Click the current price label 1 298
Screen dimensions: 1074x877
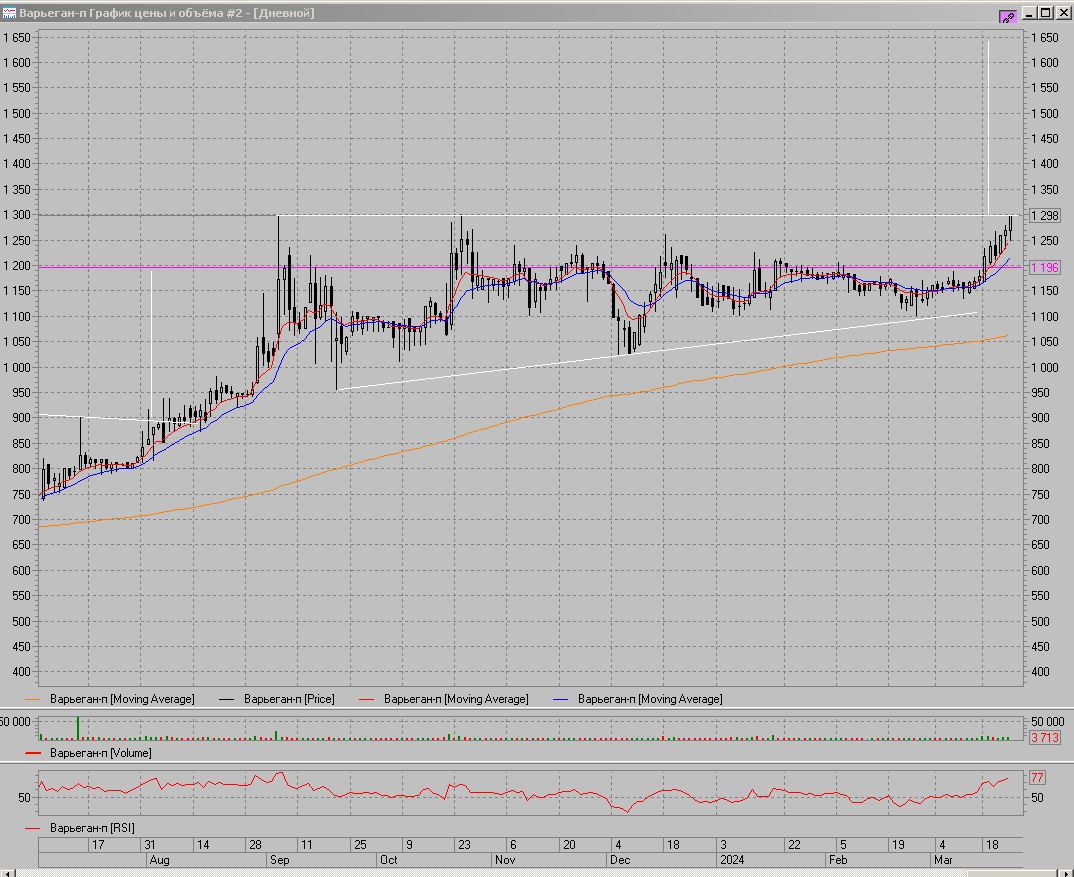click(1045, 216)
